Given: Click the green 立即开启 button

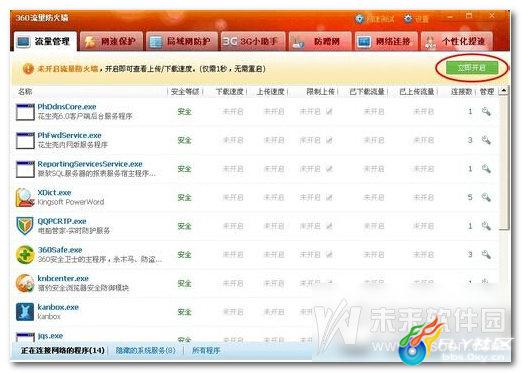Looking at the screenshot, I should point(472,68).
